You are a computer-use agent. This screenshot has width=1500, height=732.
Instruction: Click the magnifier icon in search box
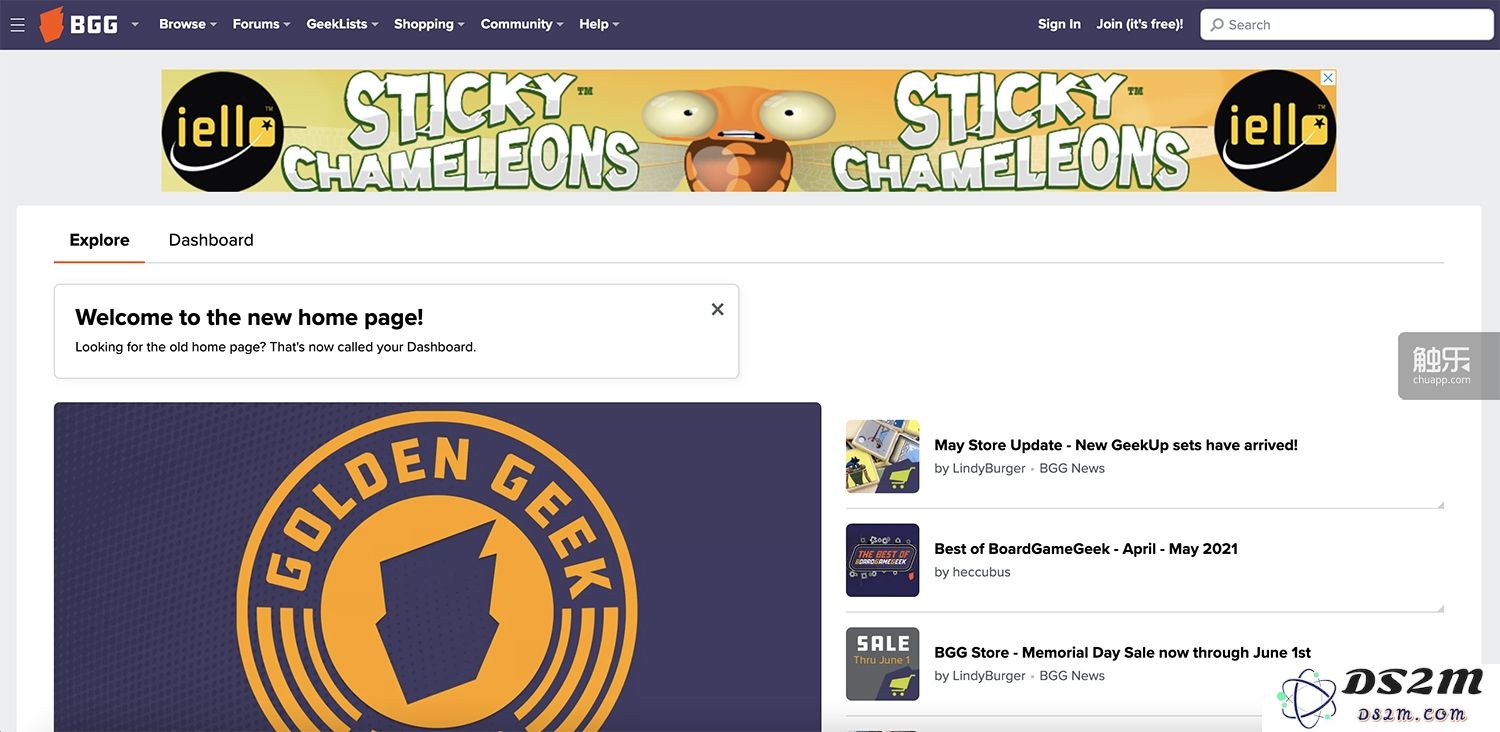1217,25
